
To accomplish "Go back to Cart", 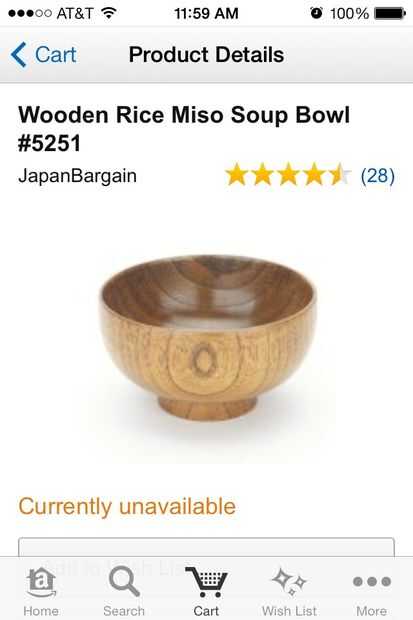I will click(x=44, y=55).
